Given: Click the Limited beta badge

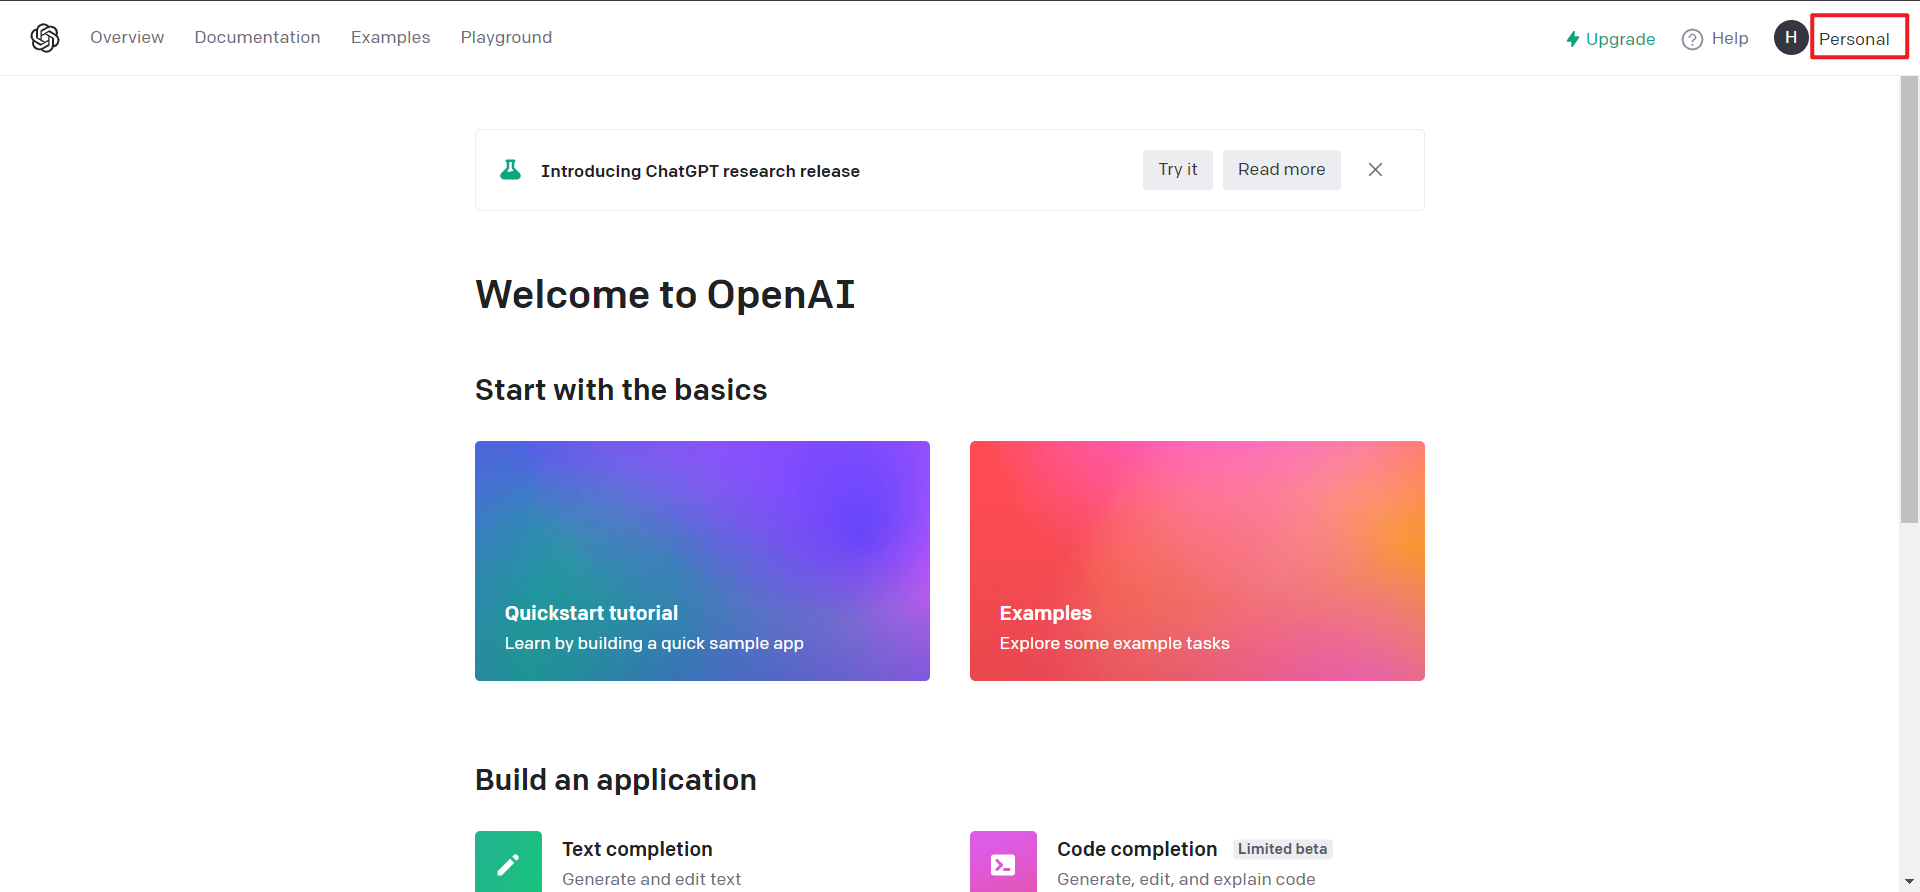Looking at the screenshot, I should click(x=1282, y=849).
